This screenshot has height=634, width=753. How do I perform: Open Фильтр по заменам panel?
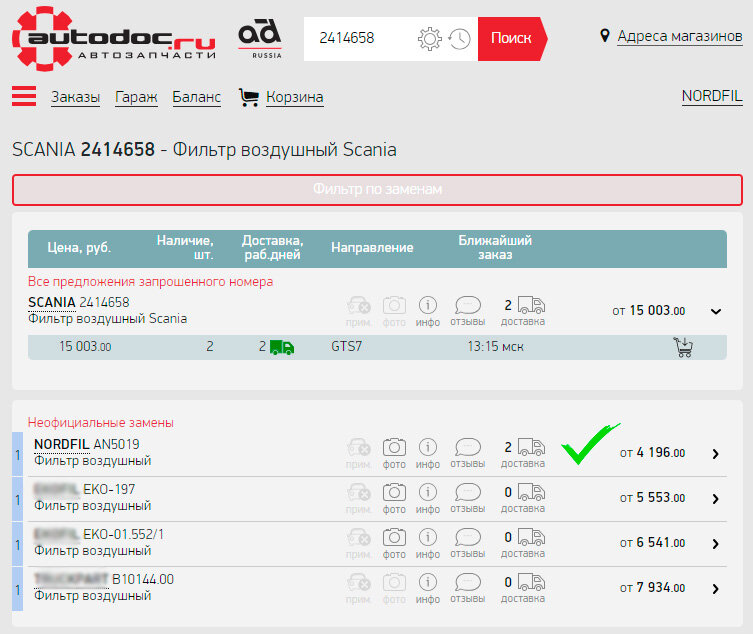377,190
